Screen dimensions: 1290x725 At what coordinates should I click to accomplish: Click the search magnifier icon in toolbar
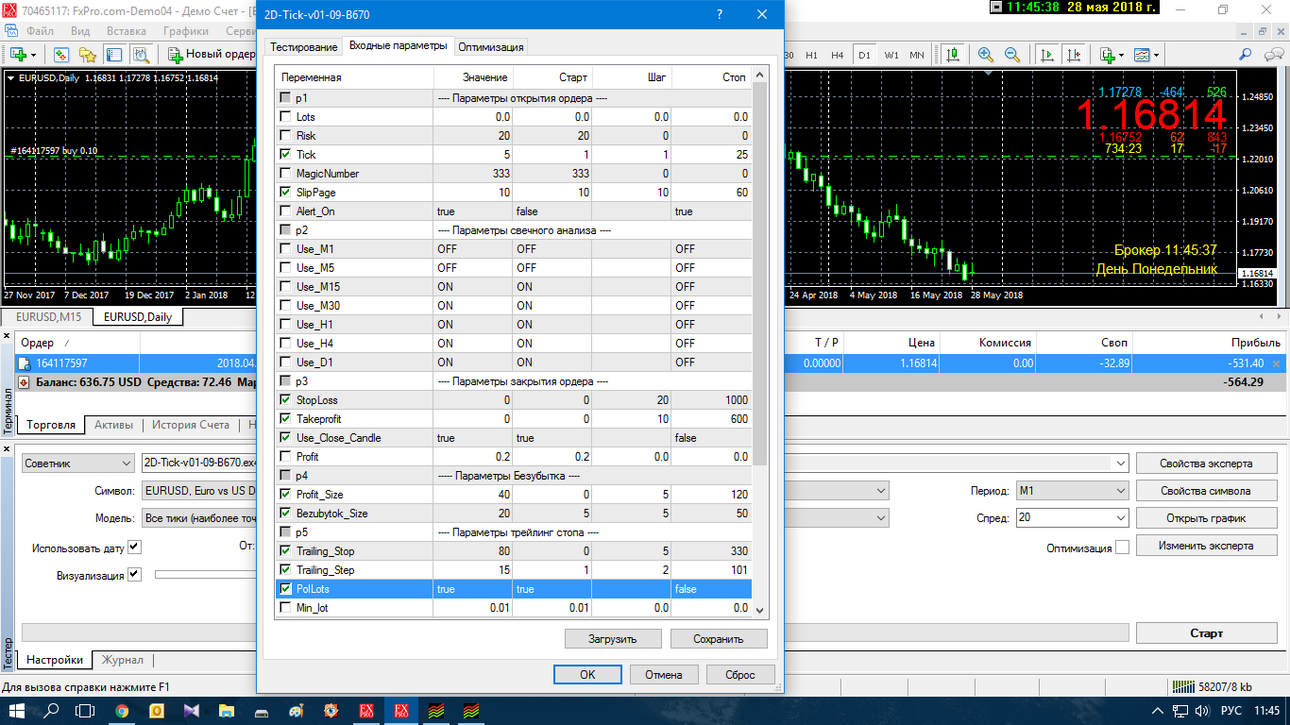[x=1246, y=55]
